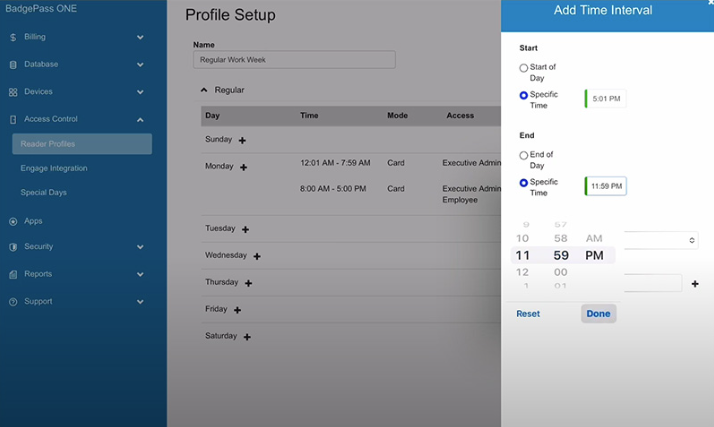Add interval using Friday plus icon
This screenshot has height=427, width=714.
[x=237, y=310]
